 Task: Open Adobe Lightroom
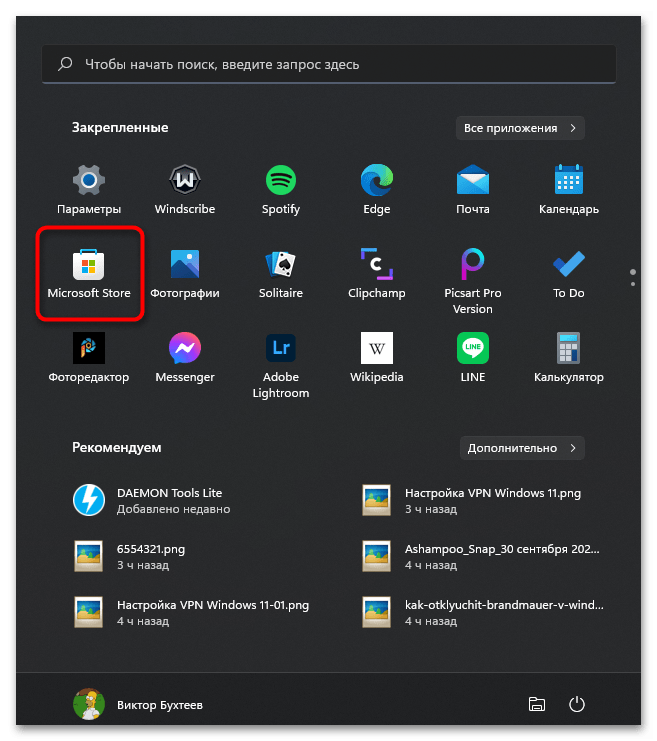coord(281,365)
